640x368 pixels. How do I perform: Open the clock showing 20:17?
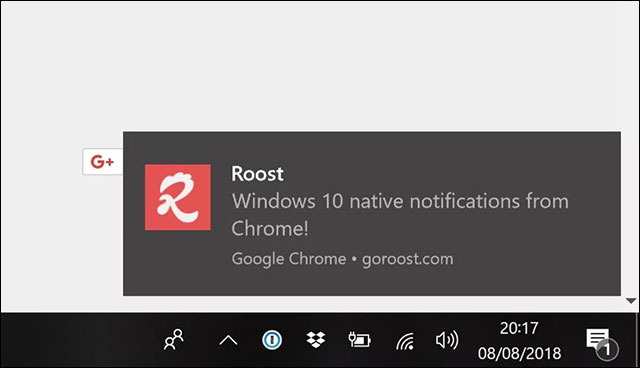coord(519,328)
